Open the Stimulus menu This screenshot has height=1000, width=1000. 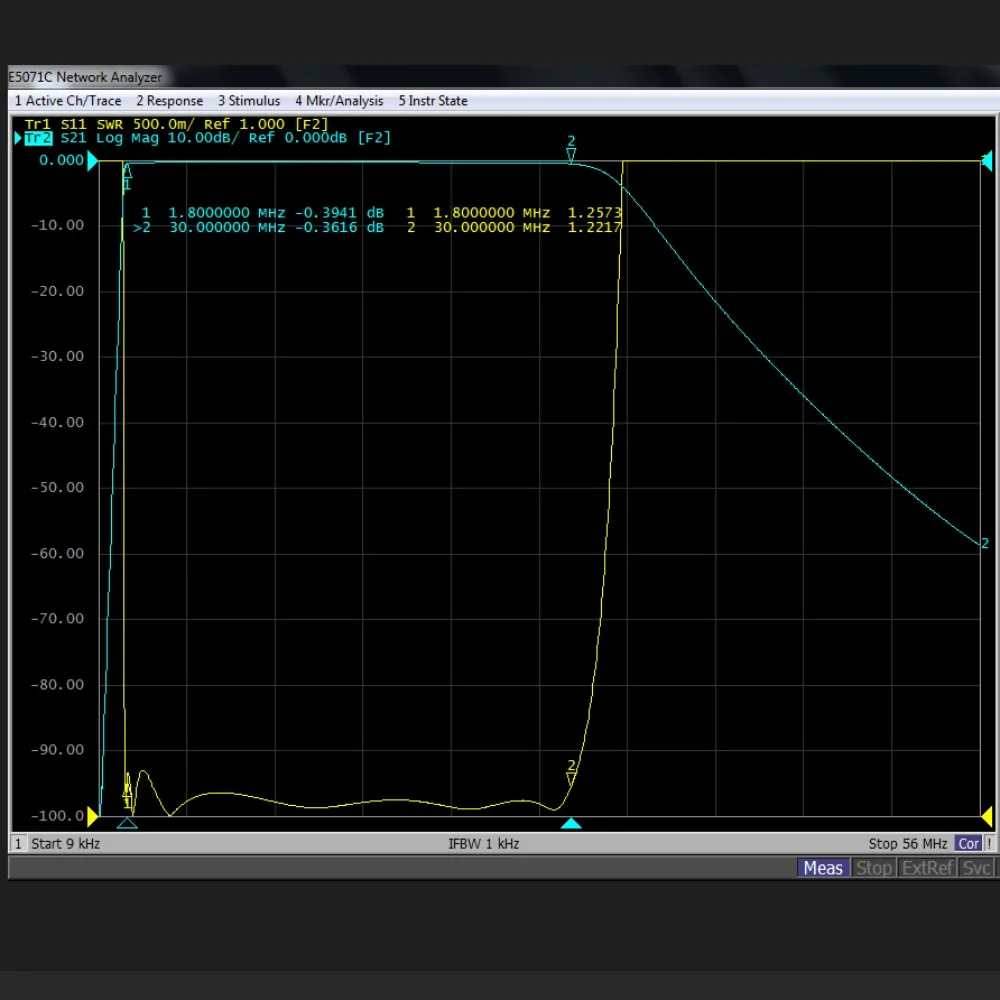point(249,101)
